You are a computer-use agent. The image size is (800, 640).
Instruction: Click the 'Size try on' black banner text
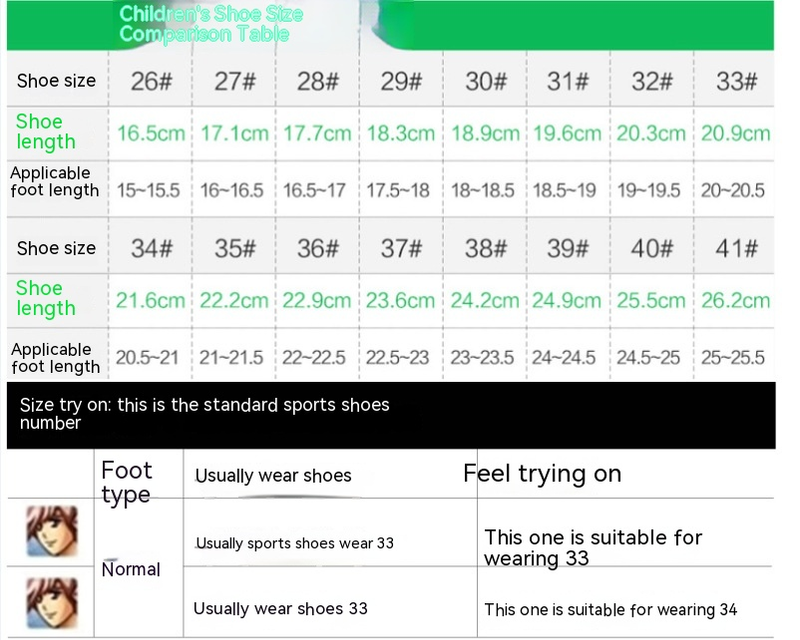point(205,414)
